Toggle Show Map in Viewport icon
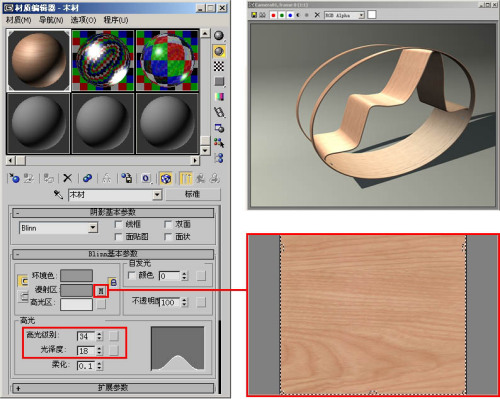 click(166, 178)
